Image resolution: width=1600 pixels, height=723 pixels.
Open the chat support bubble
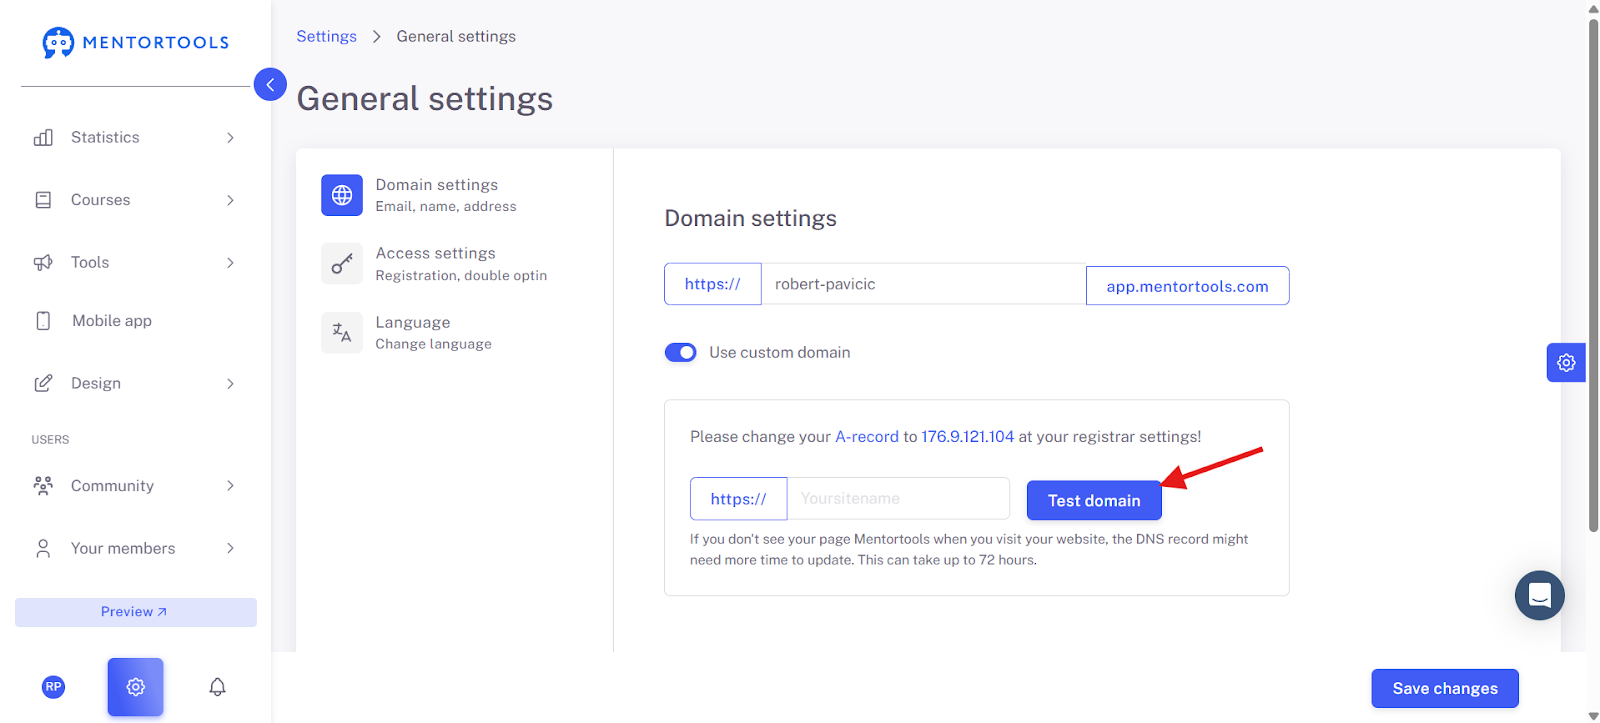pyautogui.click(x=1540, y=595)
